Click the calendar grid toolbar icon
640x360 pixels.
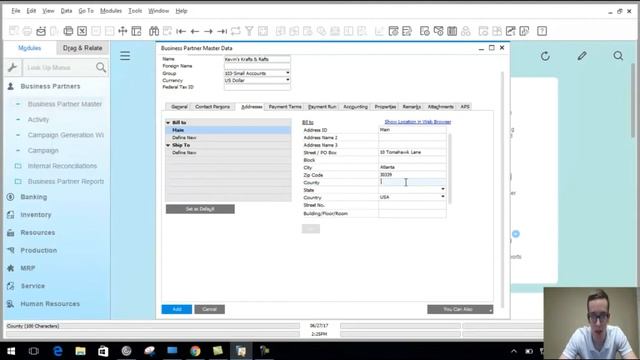(452, 31)
